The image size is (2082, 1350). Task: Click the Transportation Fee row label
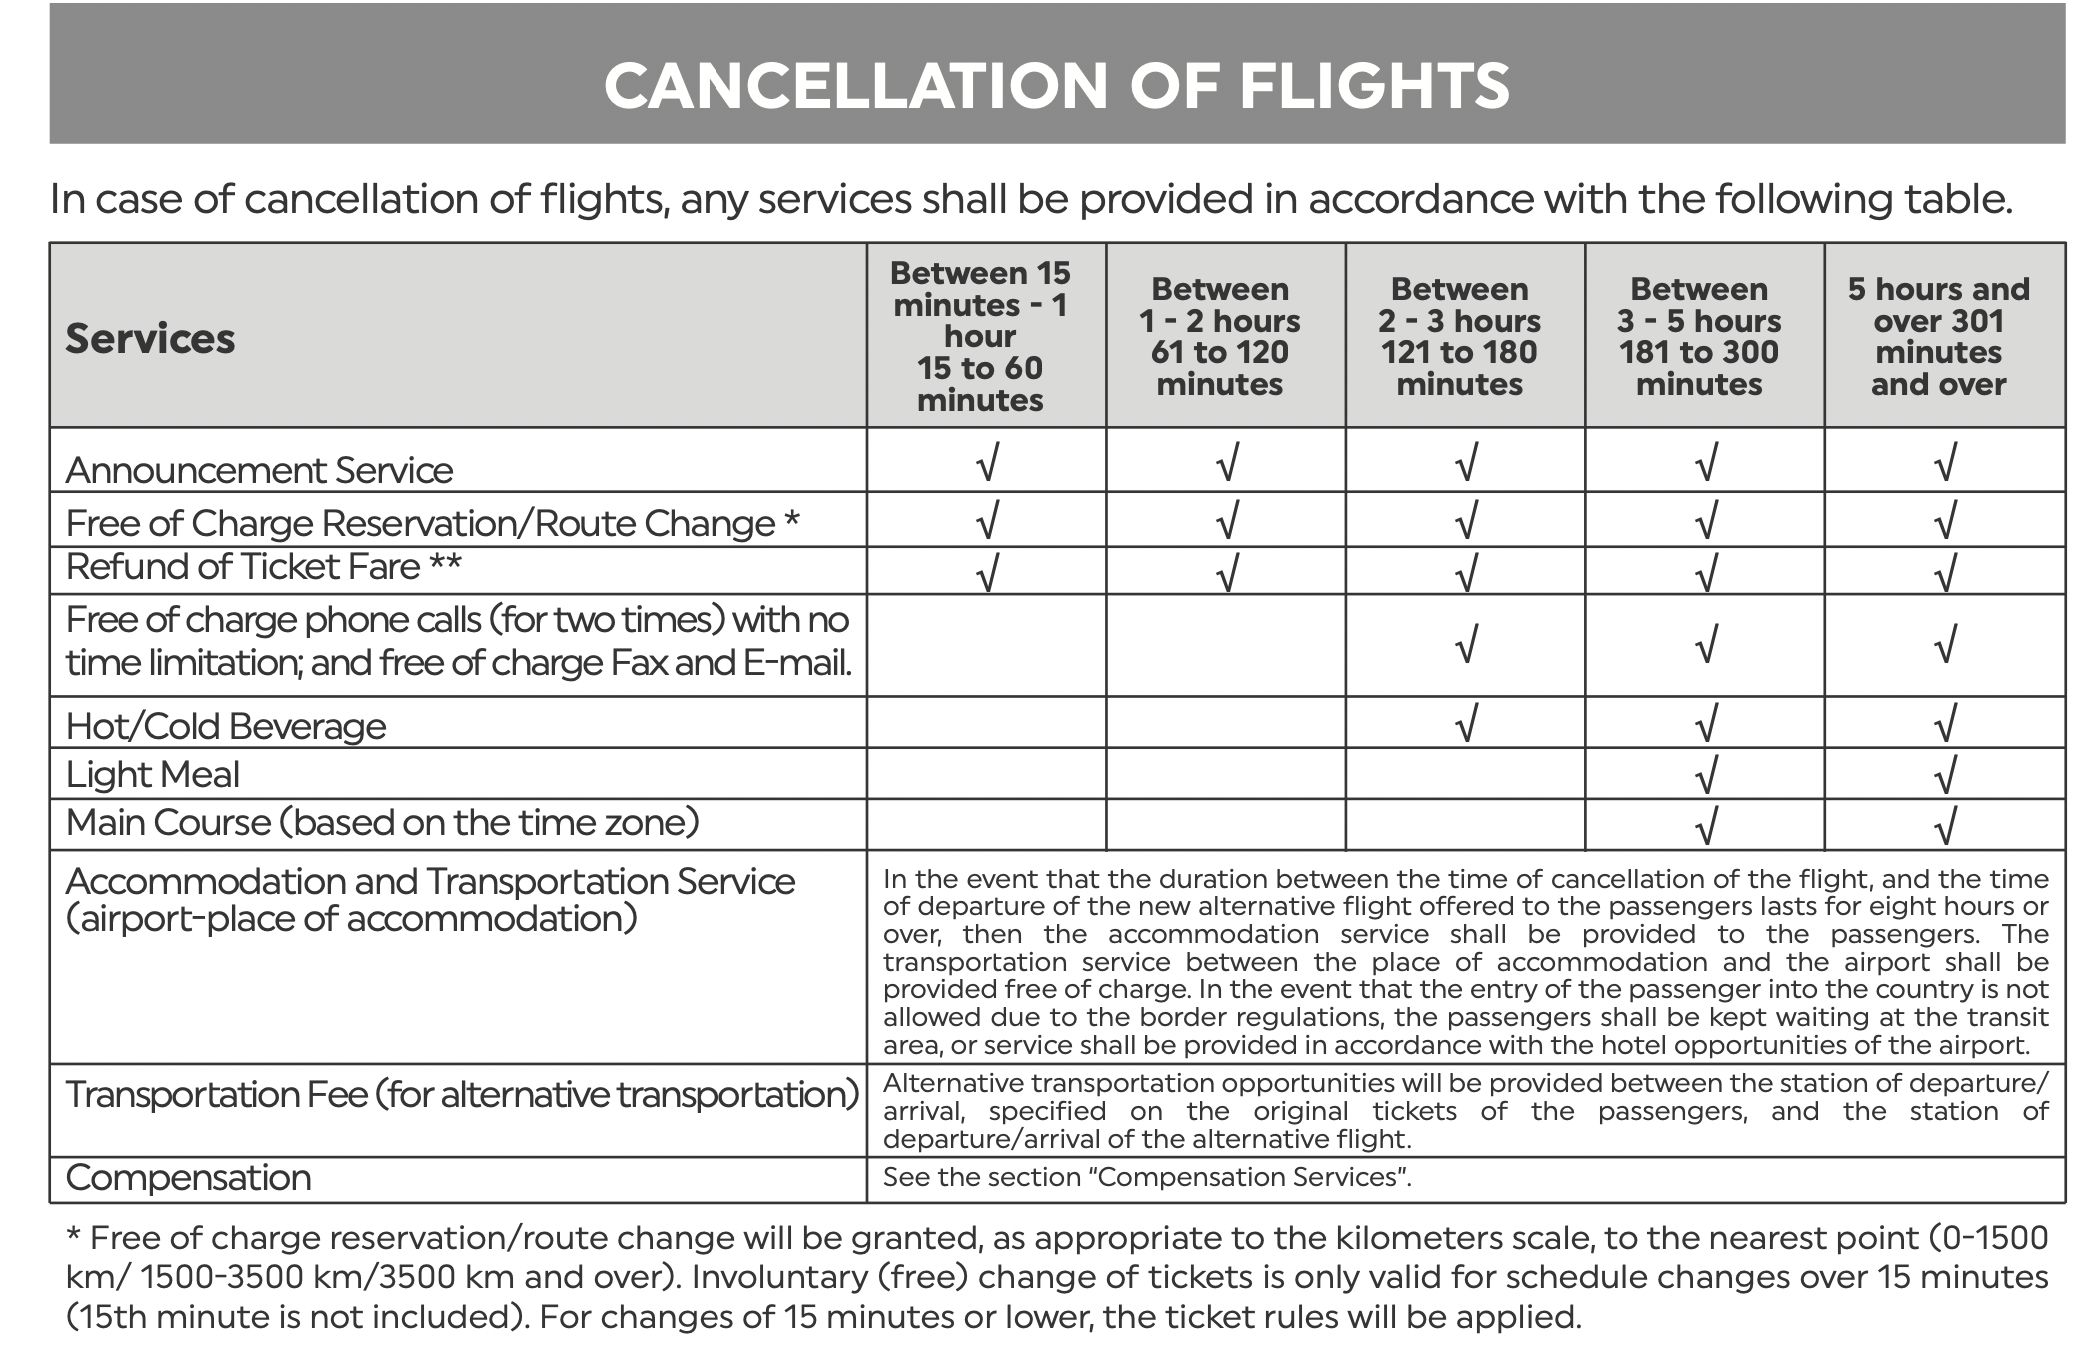pos(462,1094)
